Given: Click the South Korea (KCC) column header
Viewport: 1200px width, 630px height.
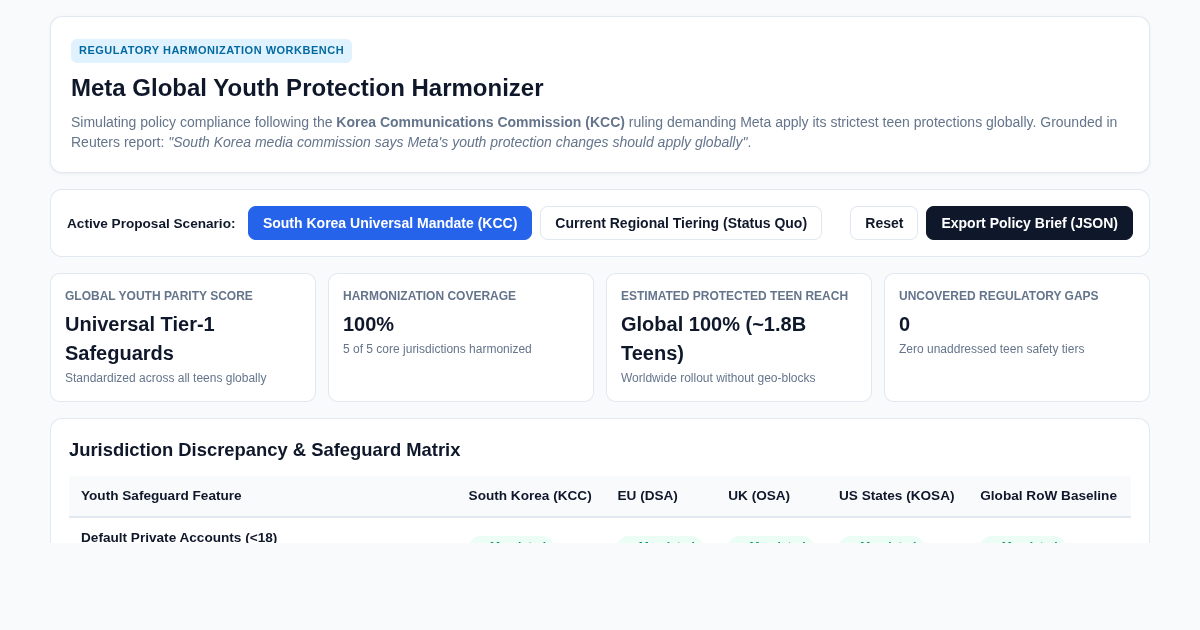Looking at the screenshot, I should (530, 496).
